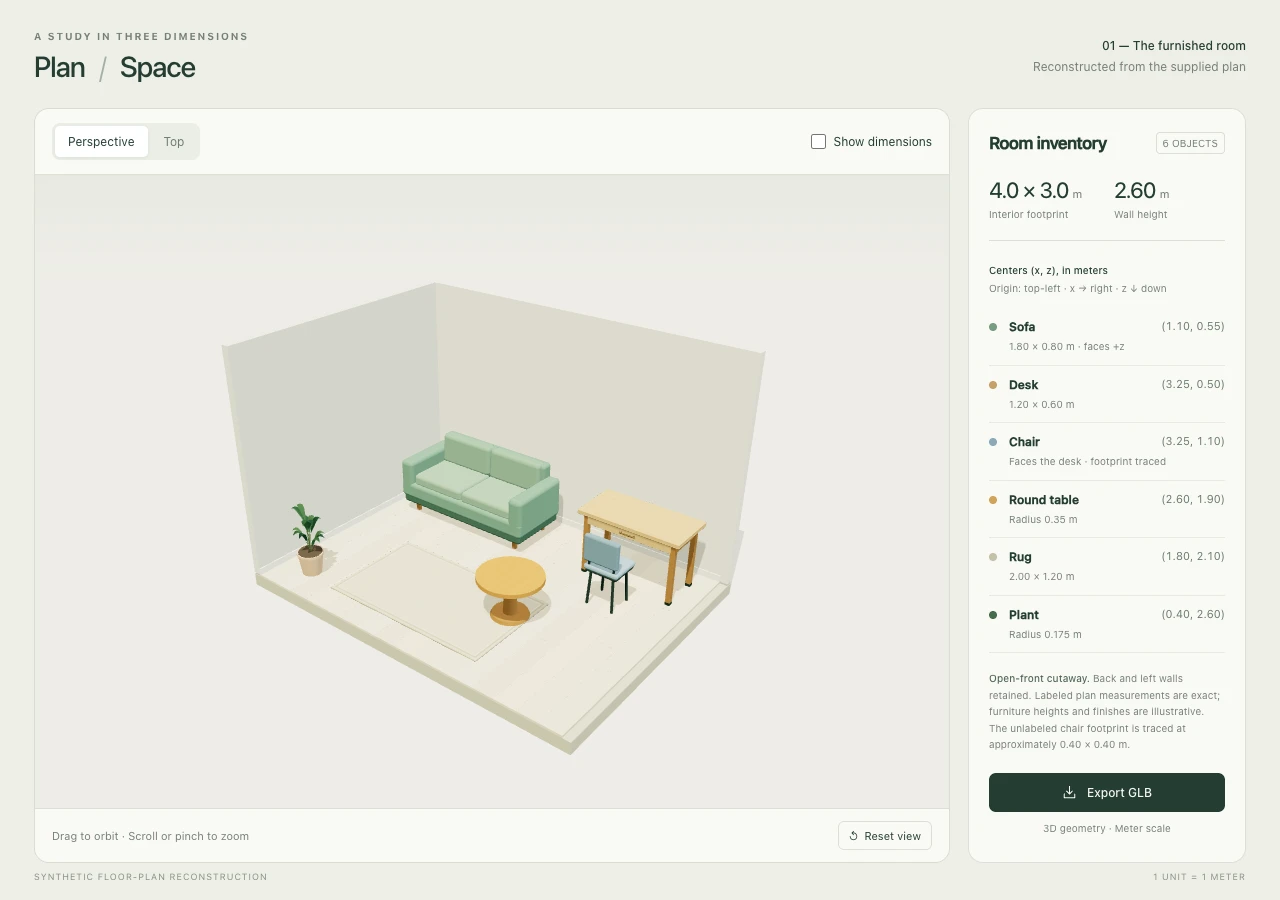The width and height of the screenshot is (1280, 900).
Task: Switch to the Top view tab
Action: click(x=174, y=142)
